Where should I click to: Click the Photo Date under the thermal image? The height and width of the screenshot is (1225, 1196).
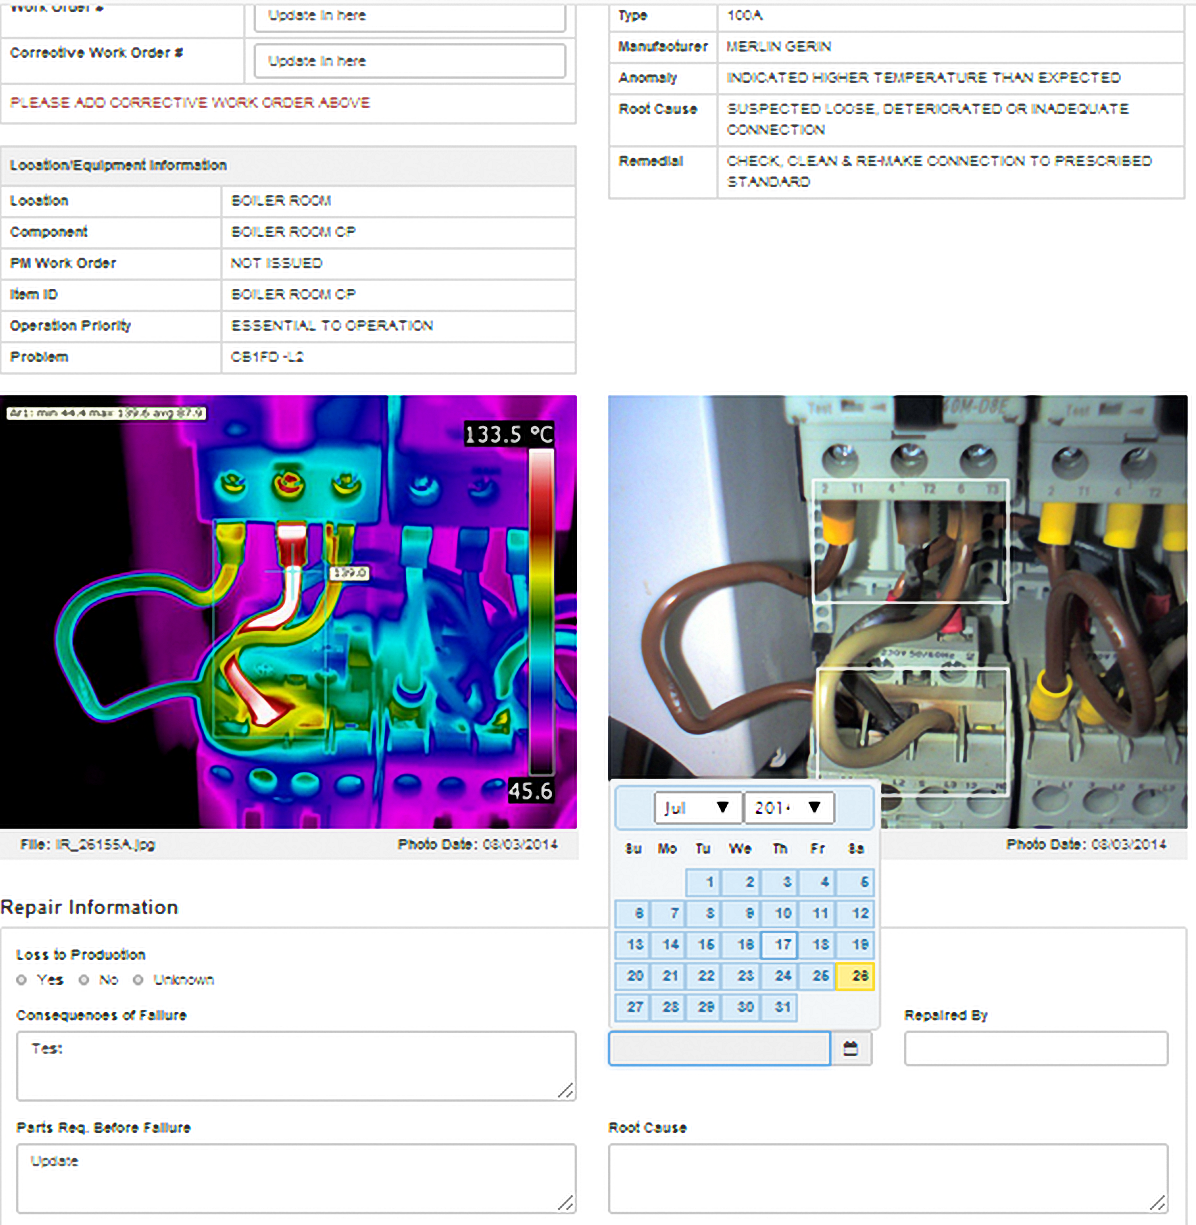(x=478, y=845)
